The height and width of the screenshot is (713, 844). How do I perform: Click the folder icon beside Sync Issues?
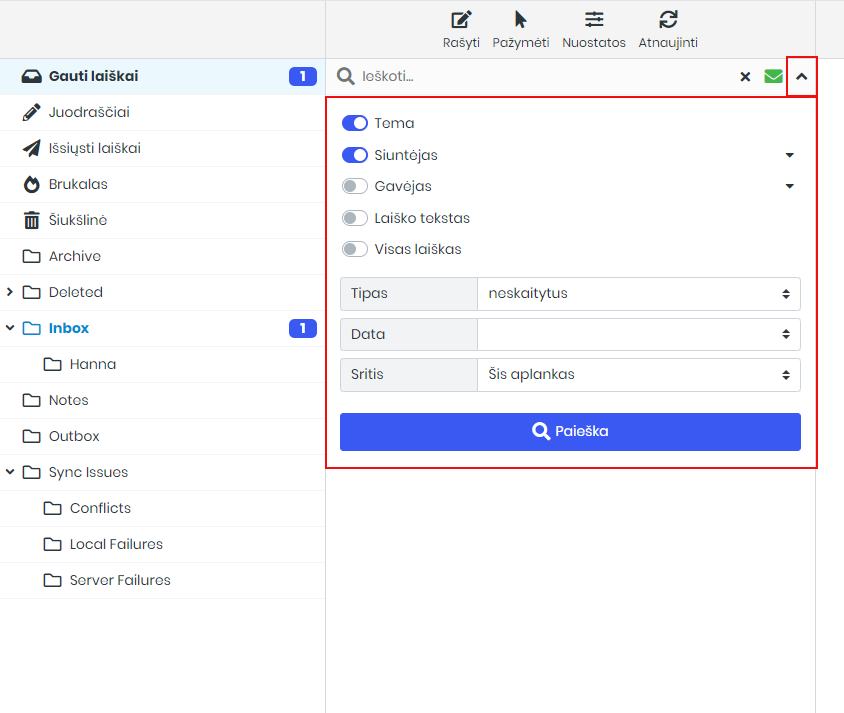31,473
